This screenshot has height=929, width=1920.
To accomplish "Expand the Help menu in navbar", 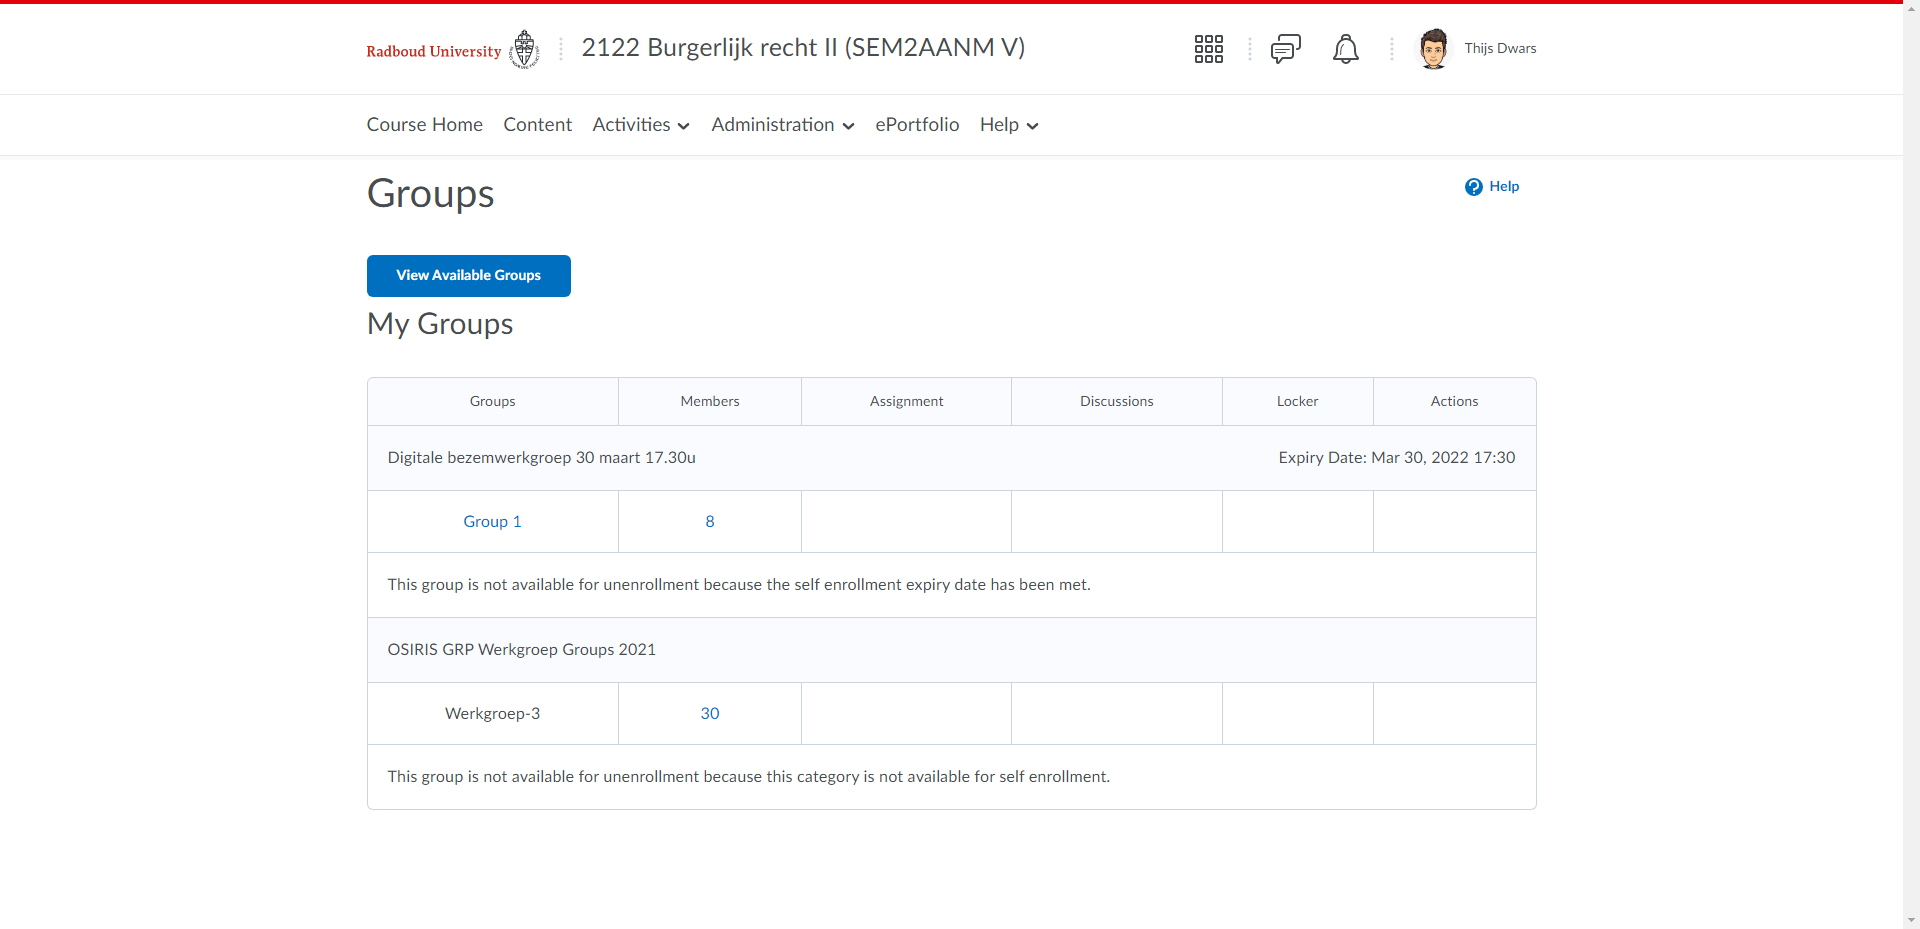I will pyautogui.click(x=1008, y=125).
